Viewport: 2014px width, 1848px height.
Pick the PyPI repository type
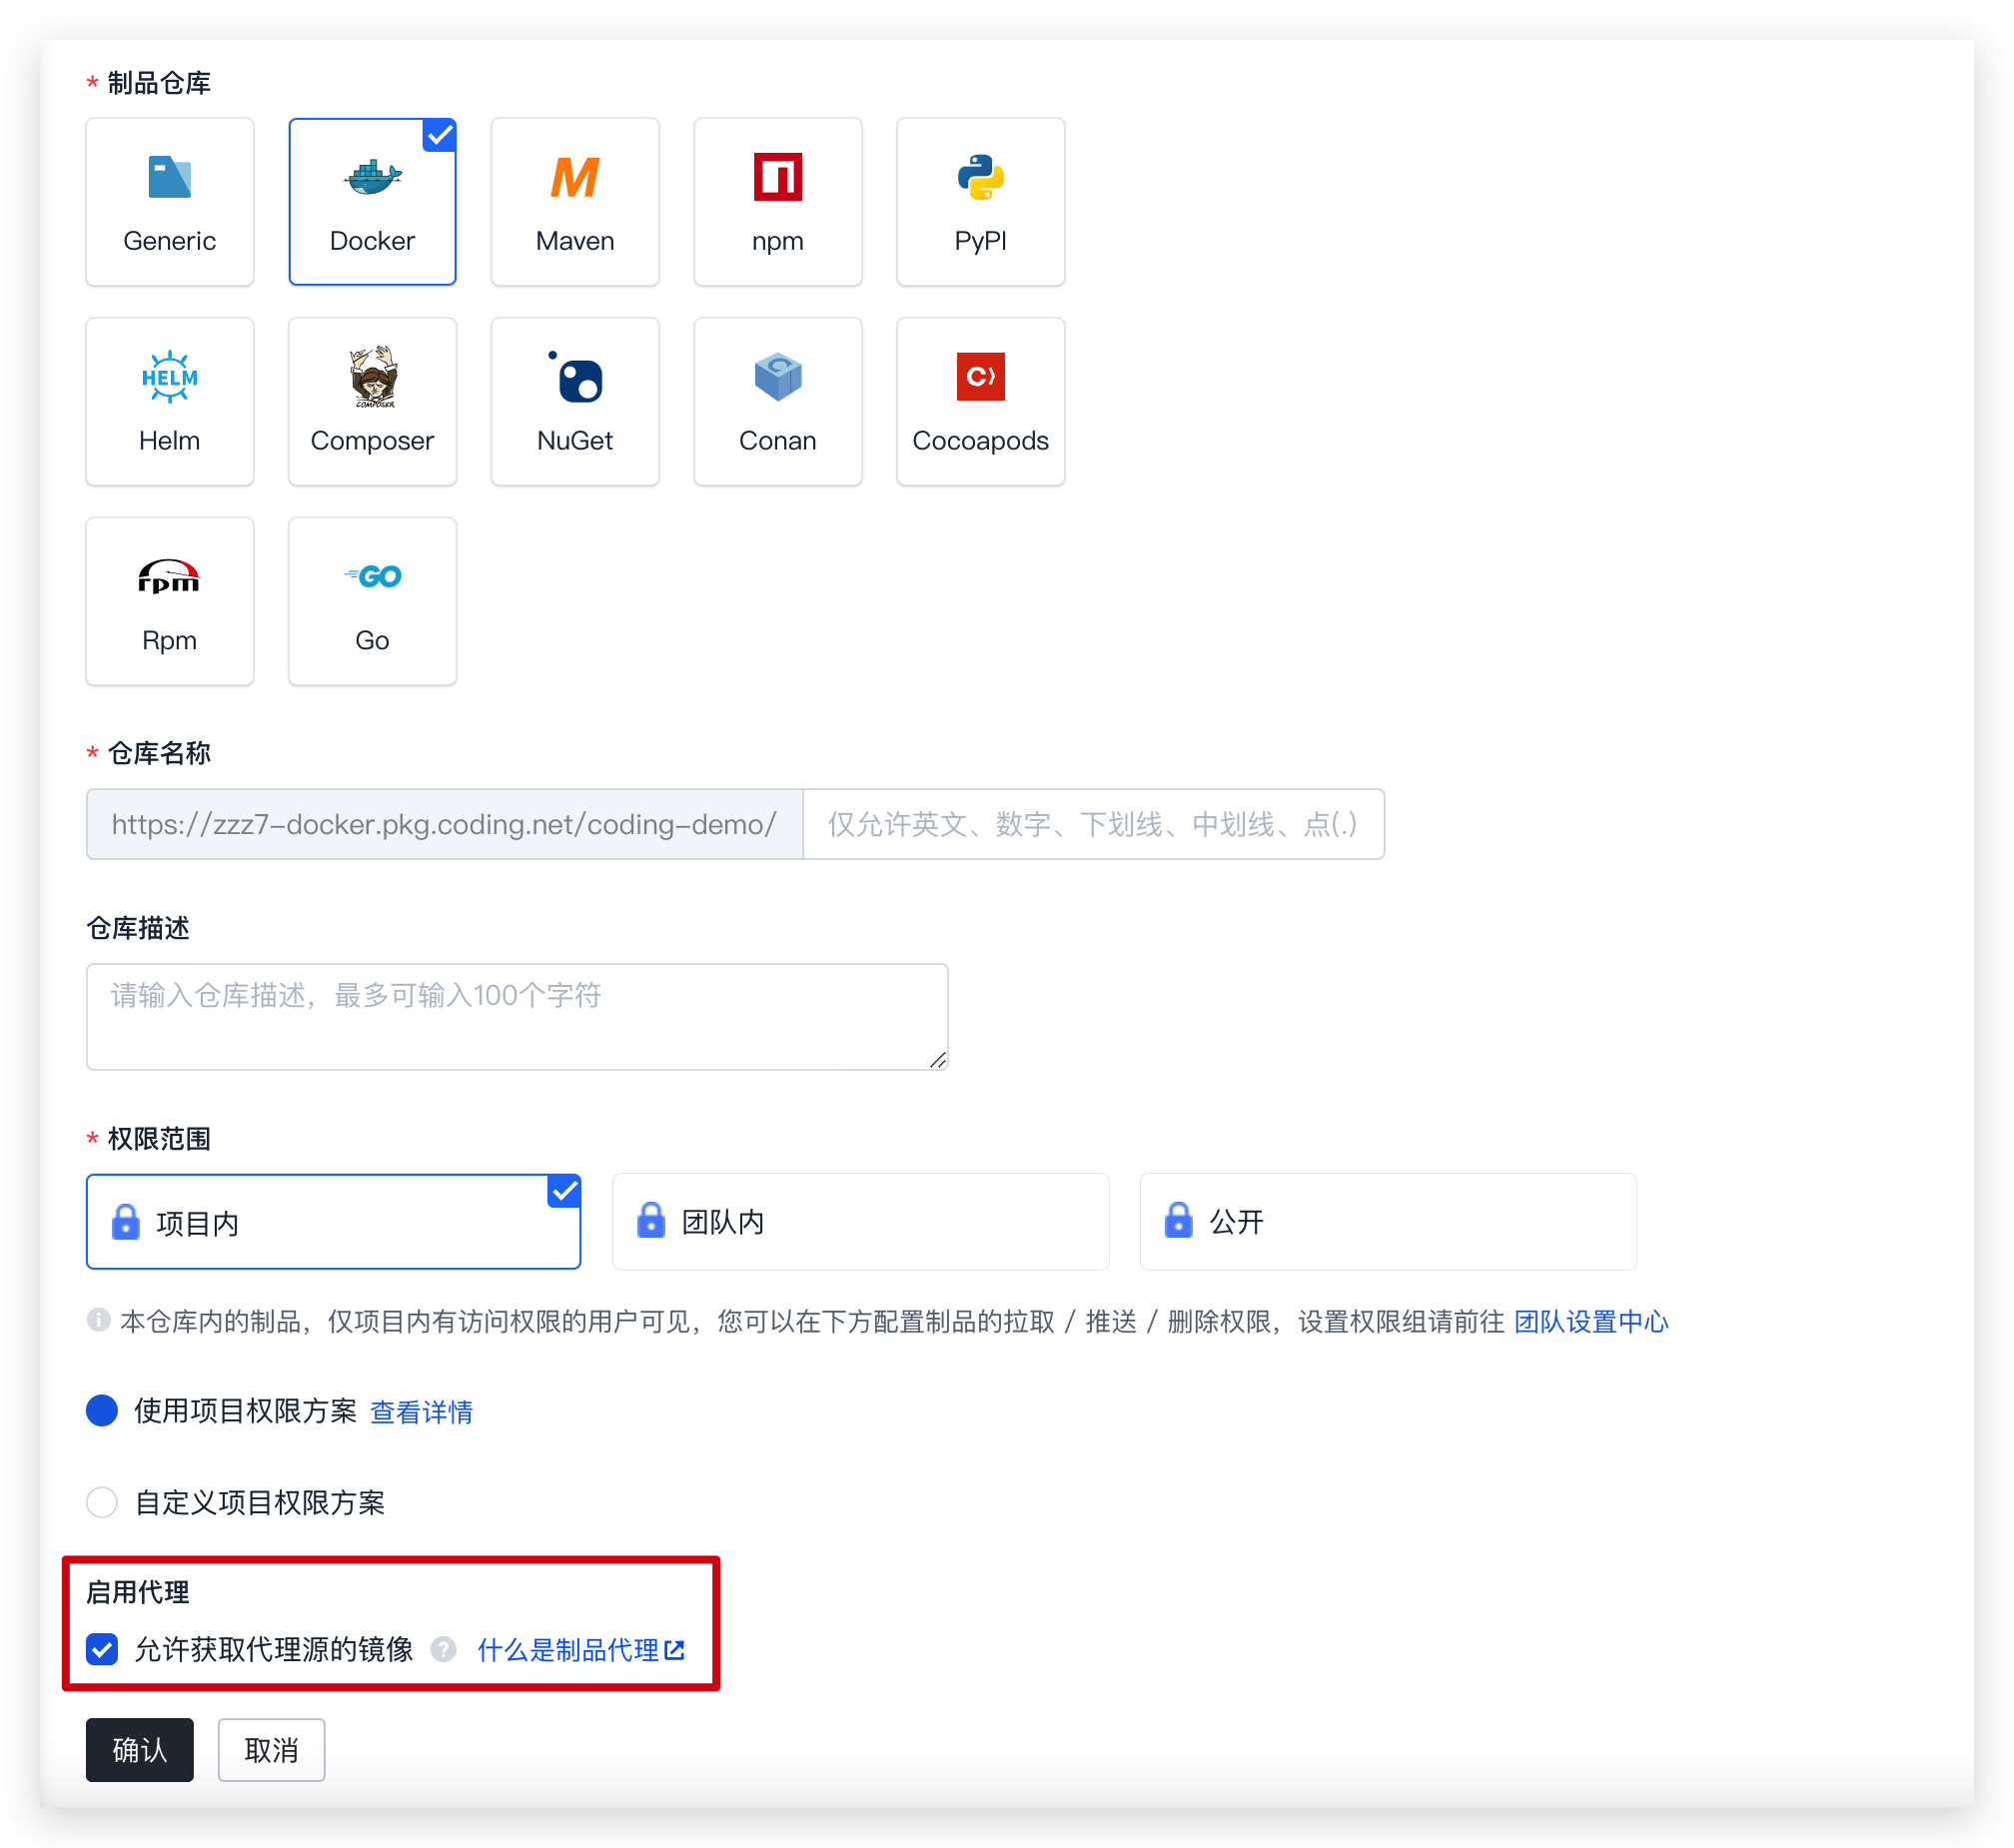[x=980, y=201]
